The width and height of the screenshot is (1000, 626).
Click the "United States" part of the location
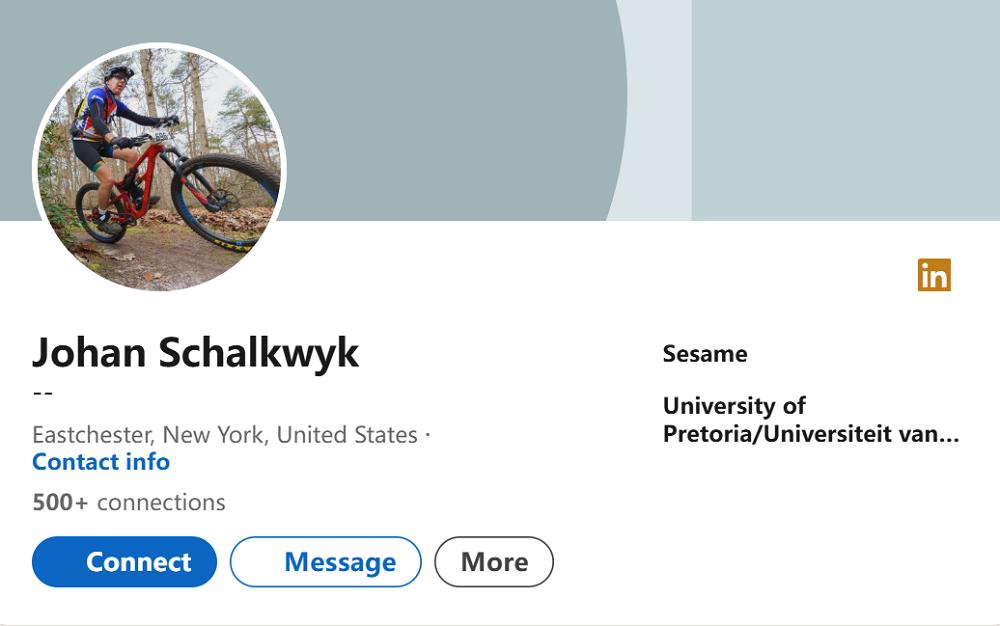click(347, 435)
